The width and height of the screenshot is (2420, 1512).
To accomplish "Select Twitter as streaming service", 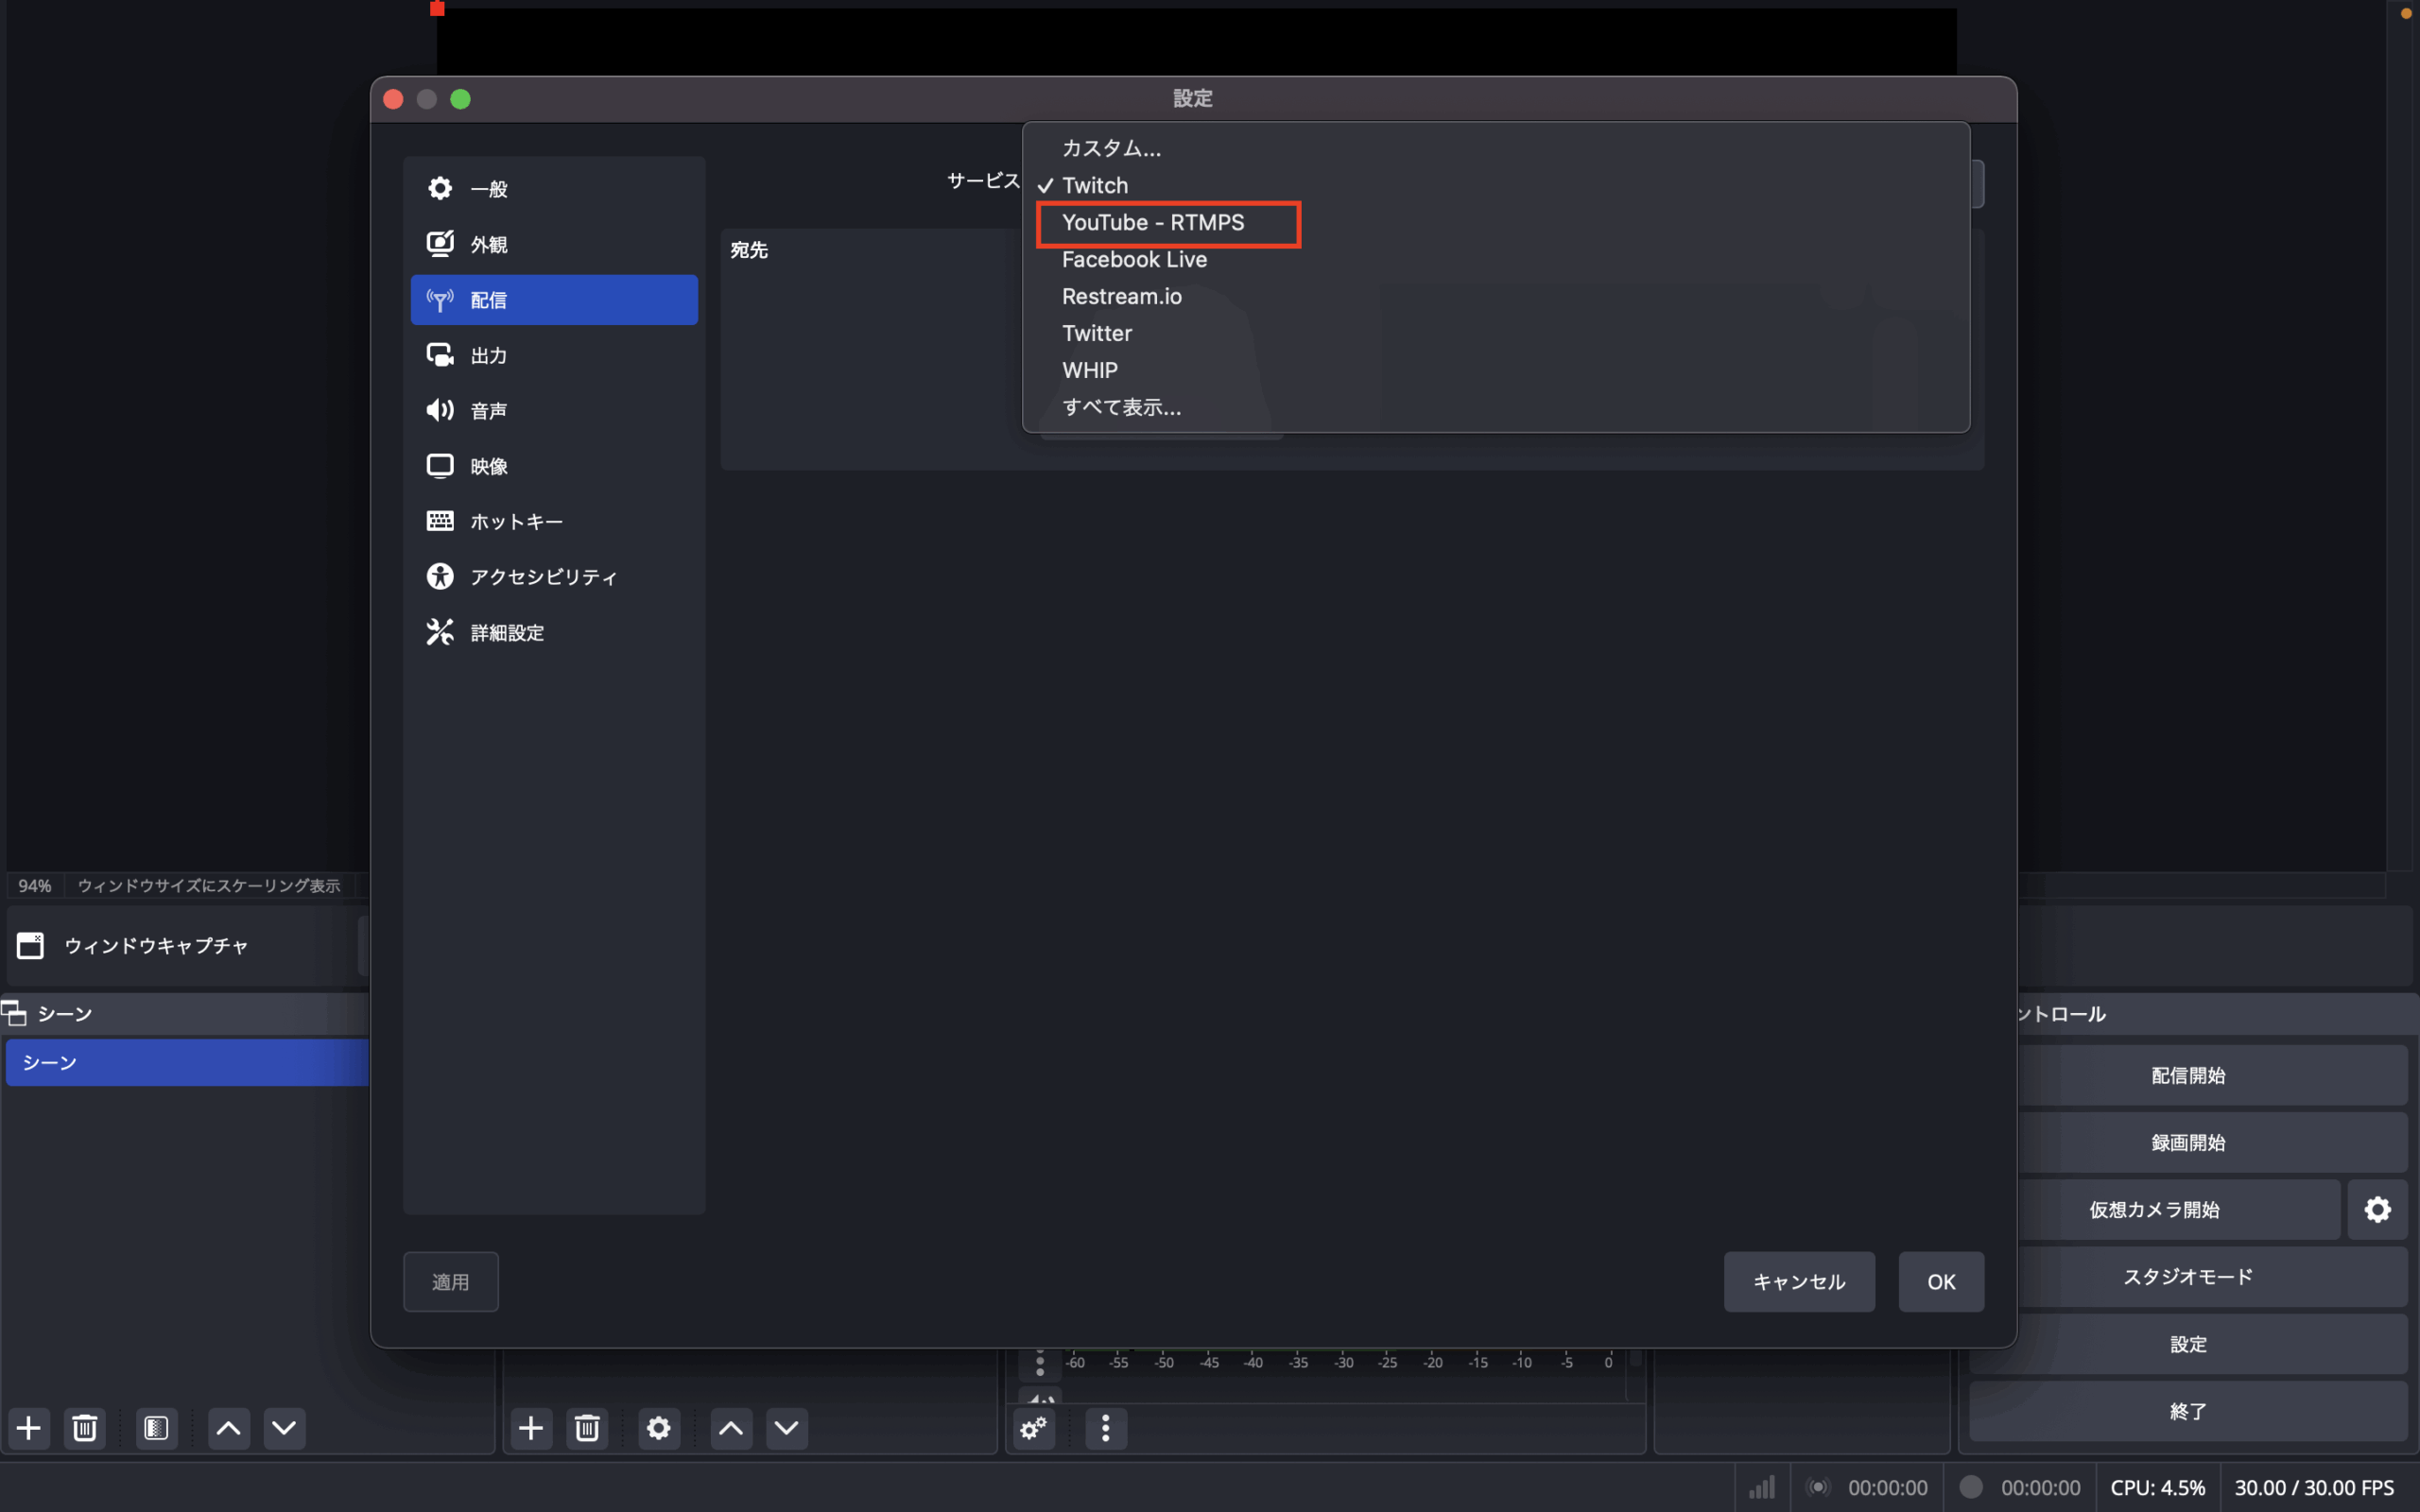I will pos(1496,333).
